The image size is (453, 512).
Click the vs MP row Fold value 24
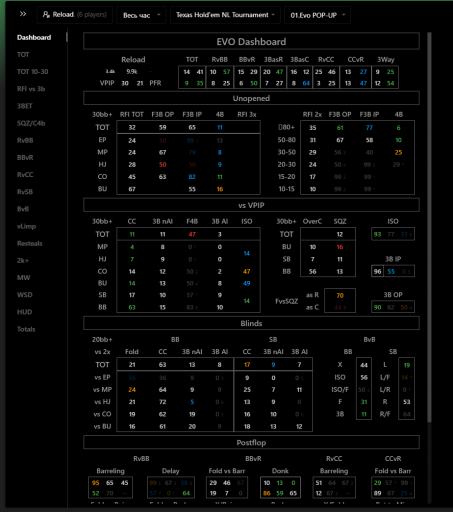coord(132,390)
